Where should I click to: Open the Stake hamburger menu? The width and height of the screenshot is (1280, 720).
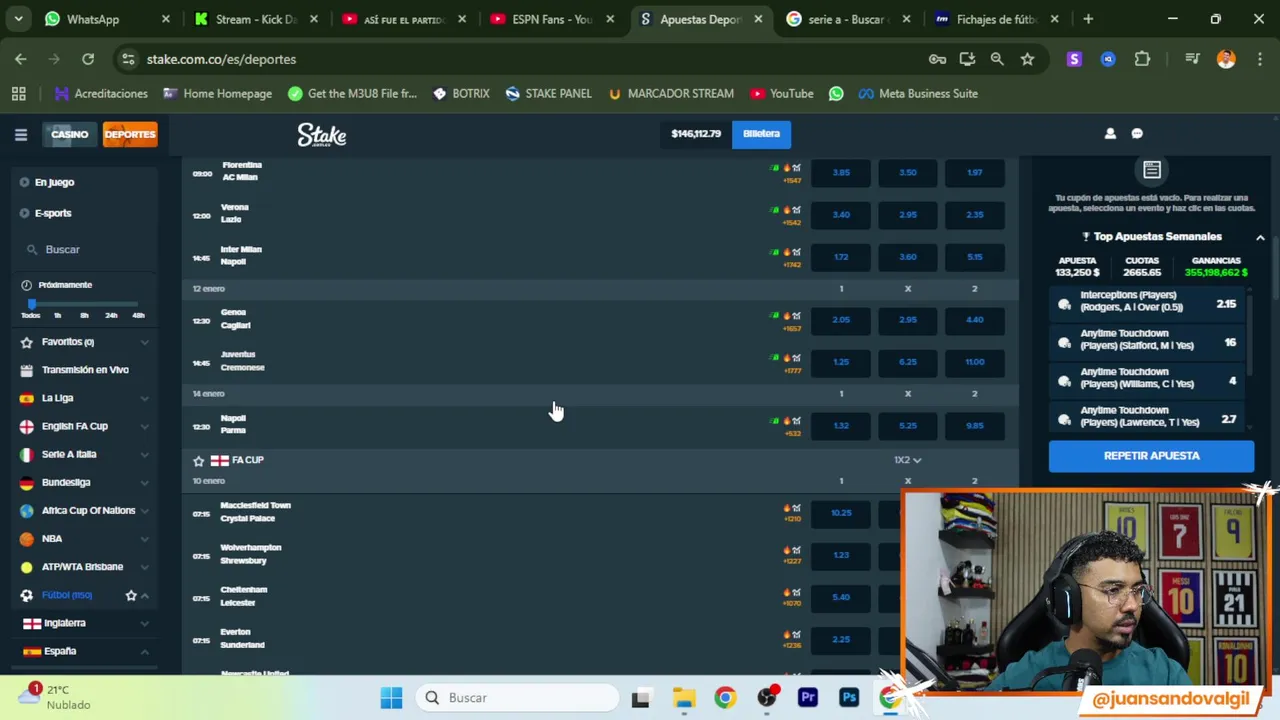coord(20,134)
